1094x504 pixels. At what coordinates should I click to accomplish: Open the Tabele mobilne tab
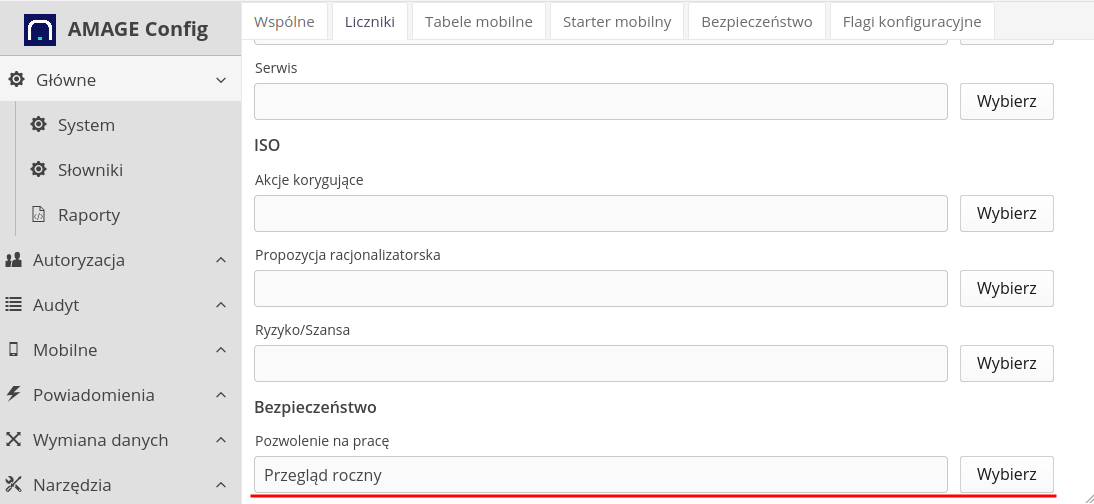pos(478,21)
